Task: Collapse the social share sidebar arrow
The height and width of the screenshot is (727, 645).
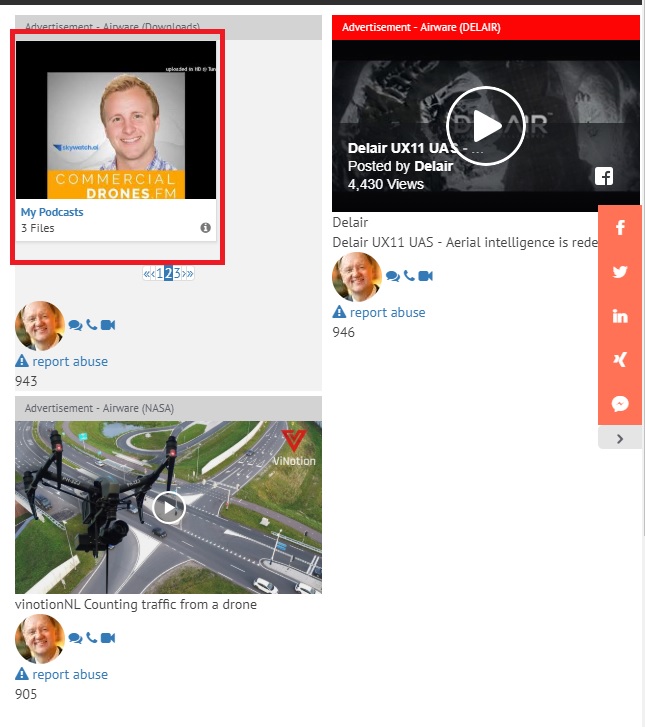Action: pos(620,439)
